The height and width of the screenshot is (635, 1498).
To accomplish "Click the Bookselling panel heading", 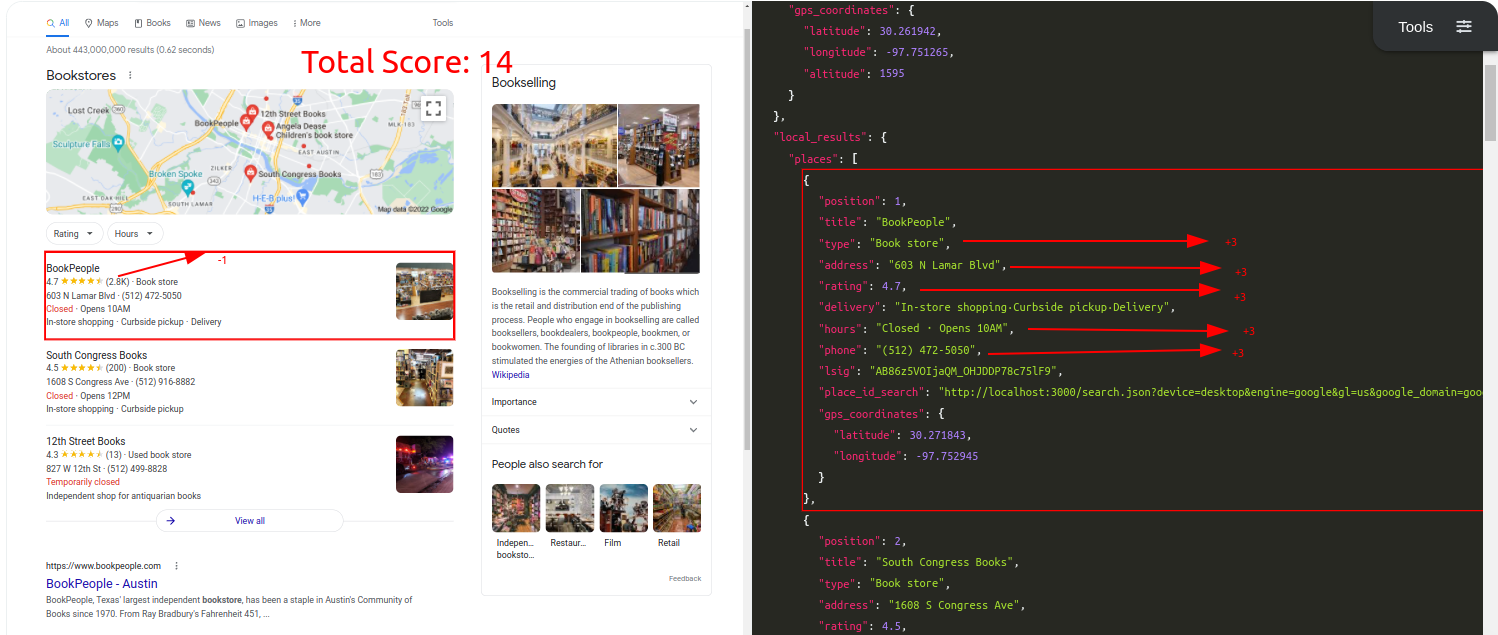I will [x=523, y=83].
